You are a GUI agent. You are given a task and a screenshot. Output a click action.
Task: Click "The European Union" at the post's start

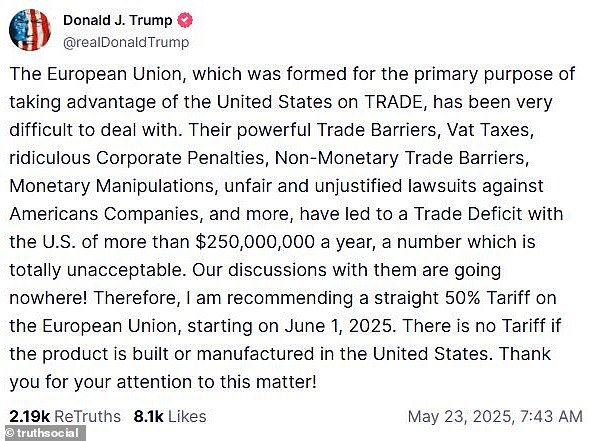coord(96,74)
